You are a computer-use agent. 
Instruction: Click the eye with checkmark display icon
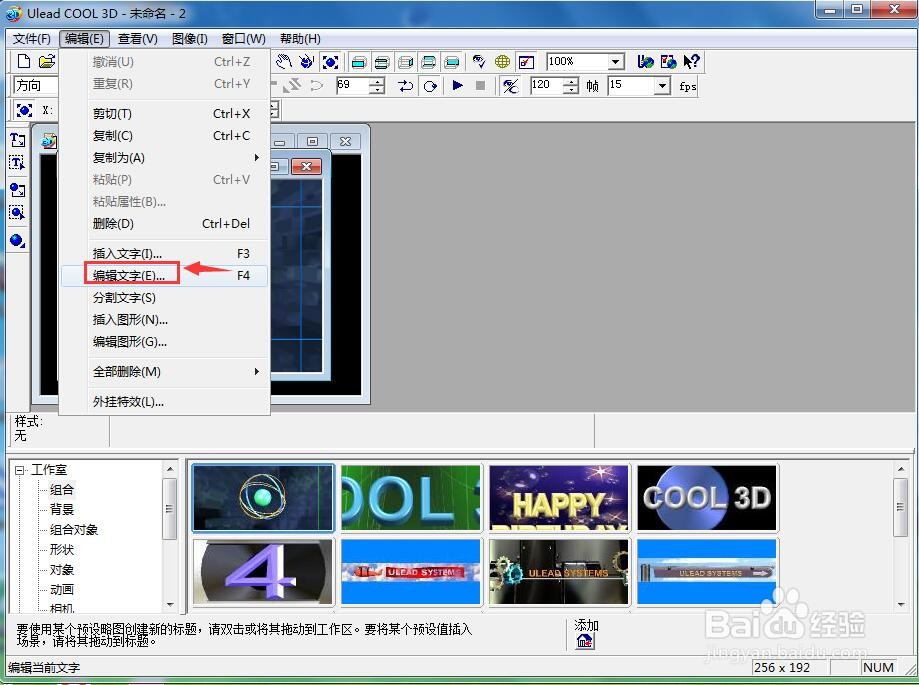tap(479, 62)
